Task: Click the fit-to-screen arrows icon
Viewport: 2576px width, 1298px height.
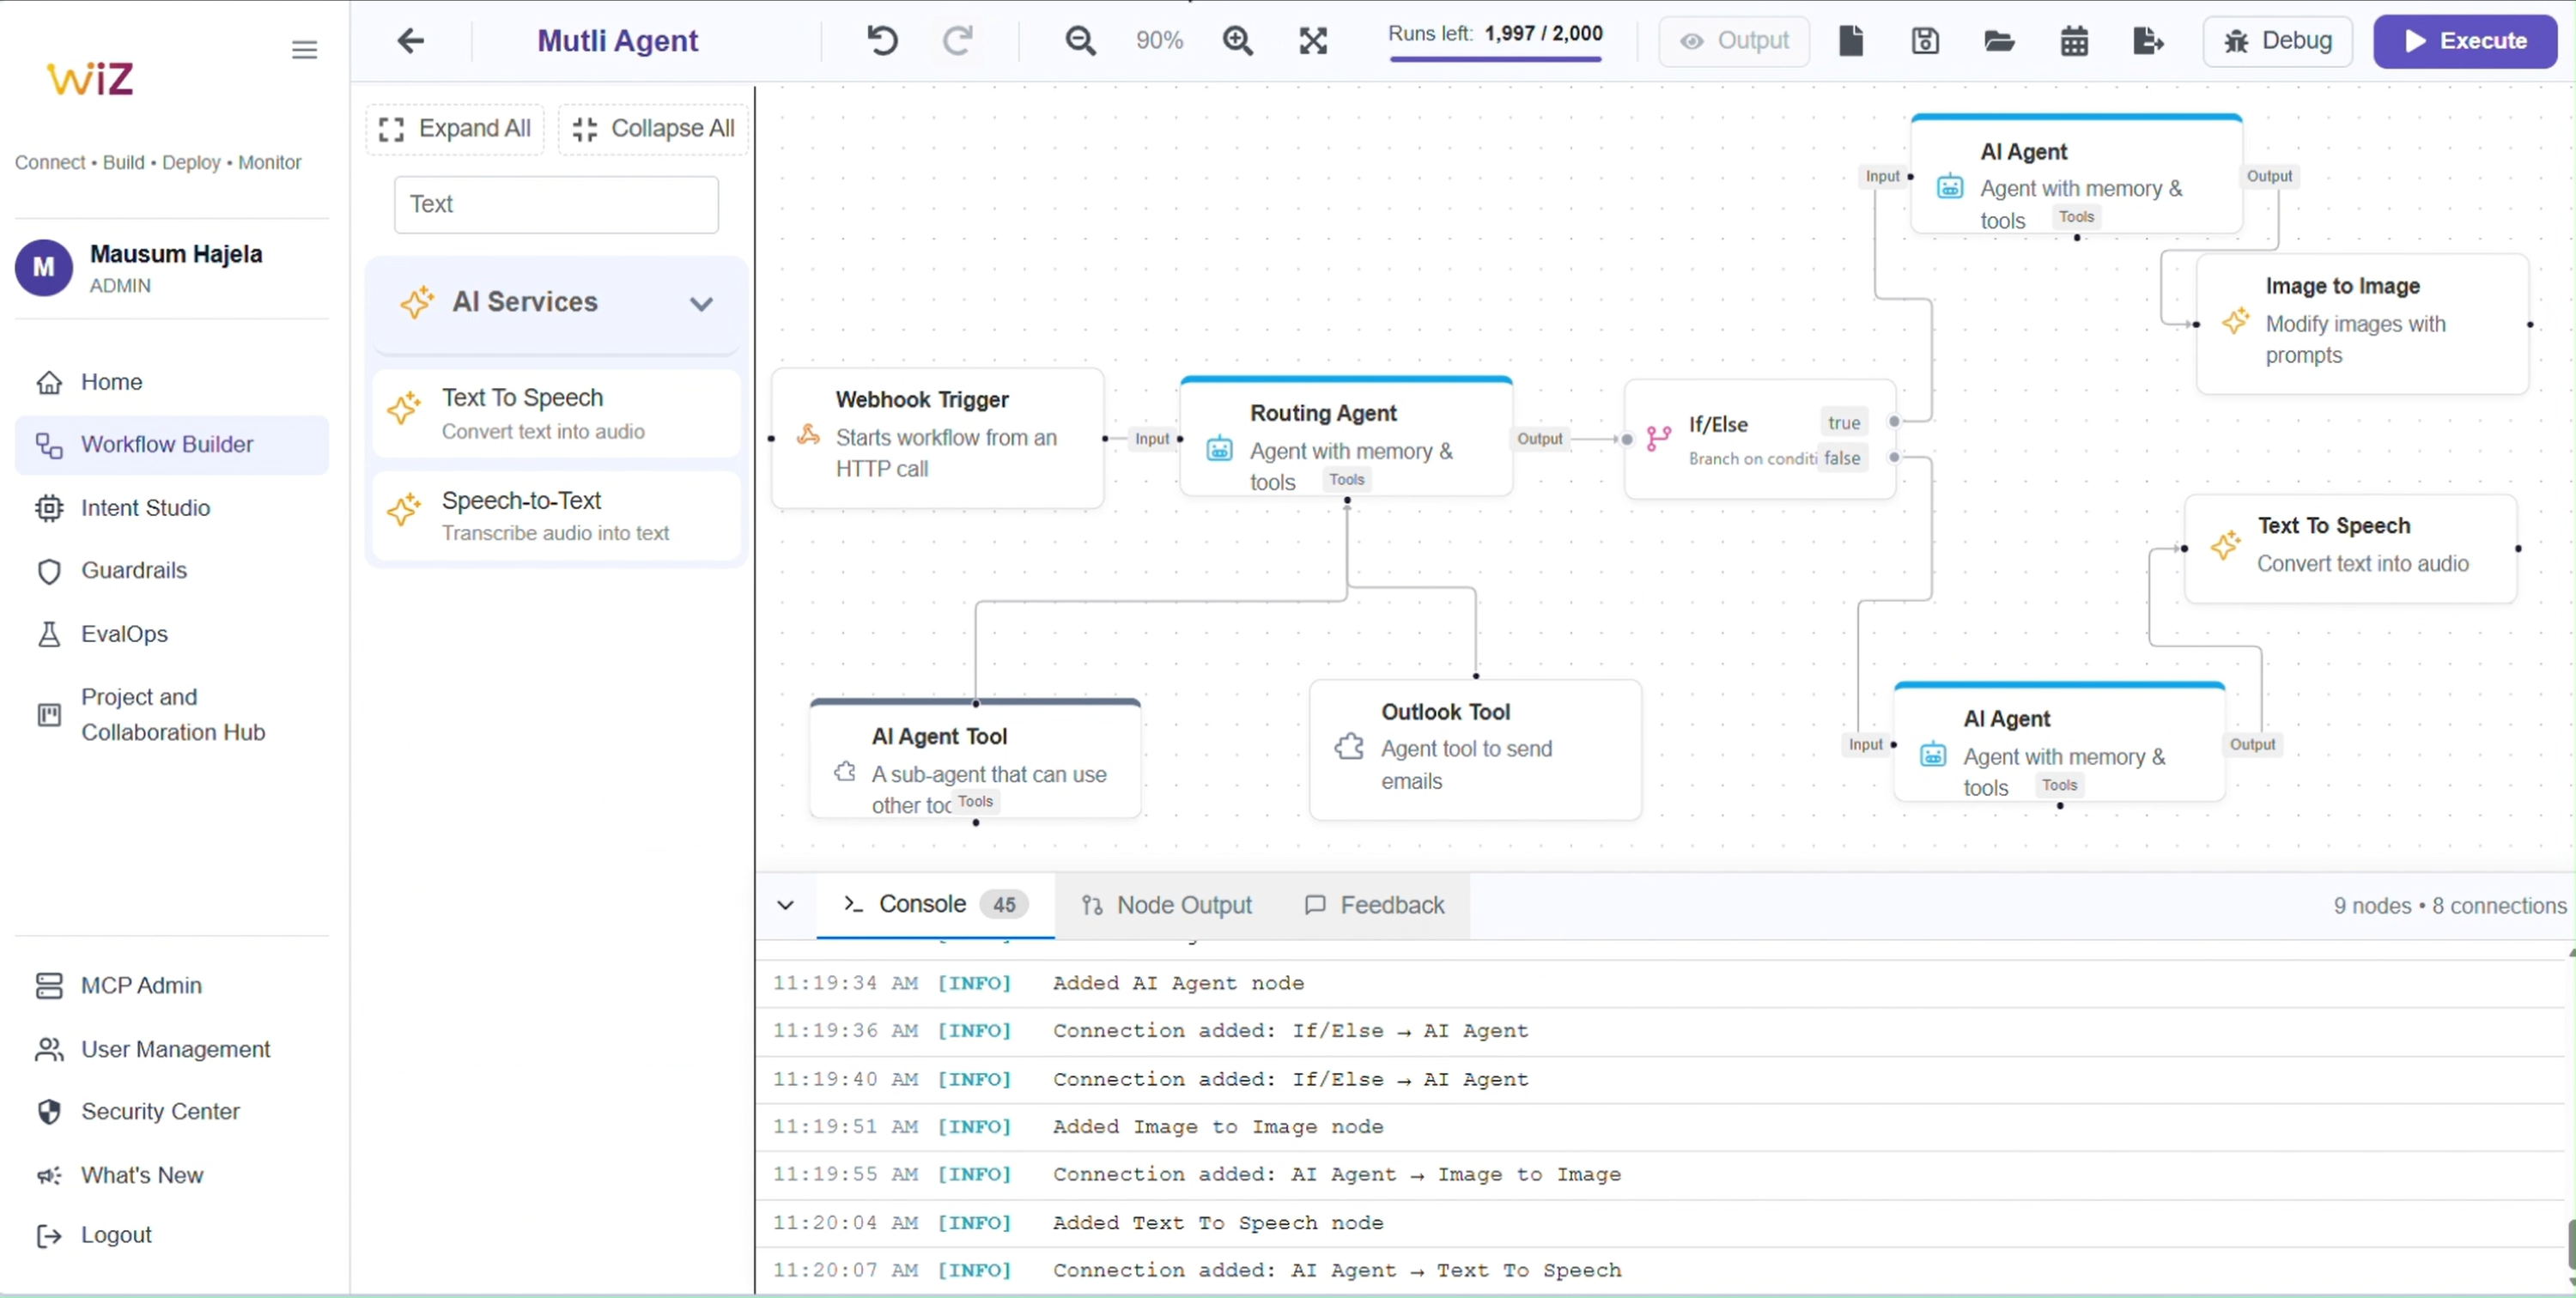Action: (x=1312, y=41)
